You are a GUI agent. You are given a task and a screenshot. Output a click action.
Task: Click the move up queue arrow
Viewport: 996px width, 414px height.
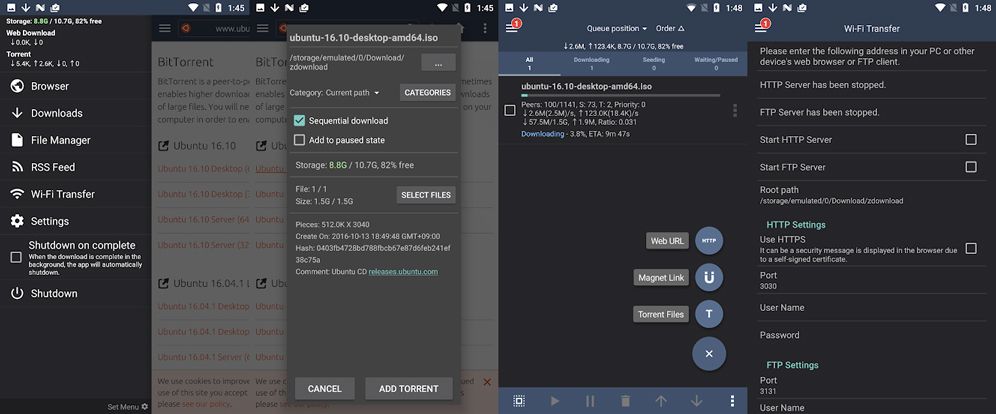coord(661,401)
